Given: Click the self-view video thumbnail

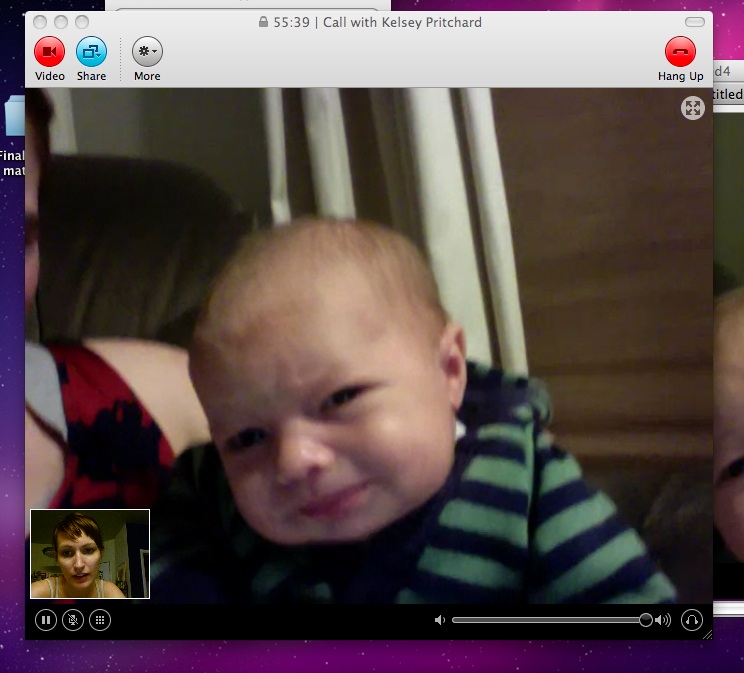Looking at the screenshot, I should 90,553.
